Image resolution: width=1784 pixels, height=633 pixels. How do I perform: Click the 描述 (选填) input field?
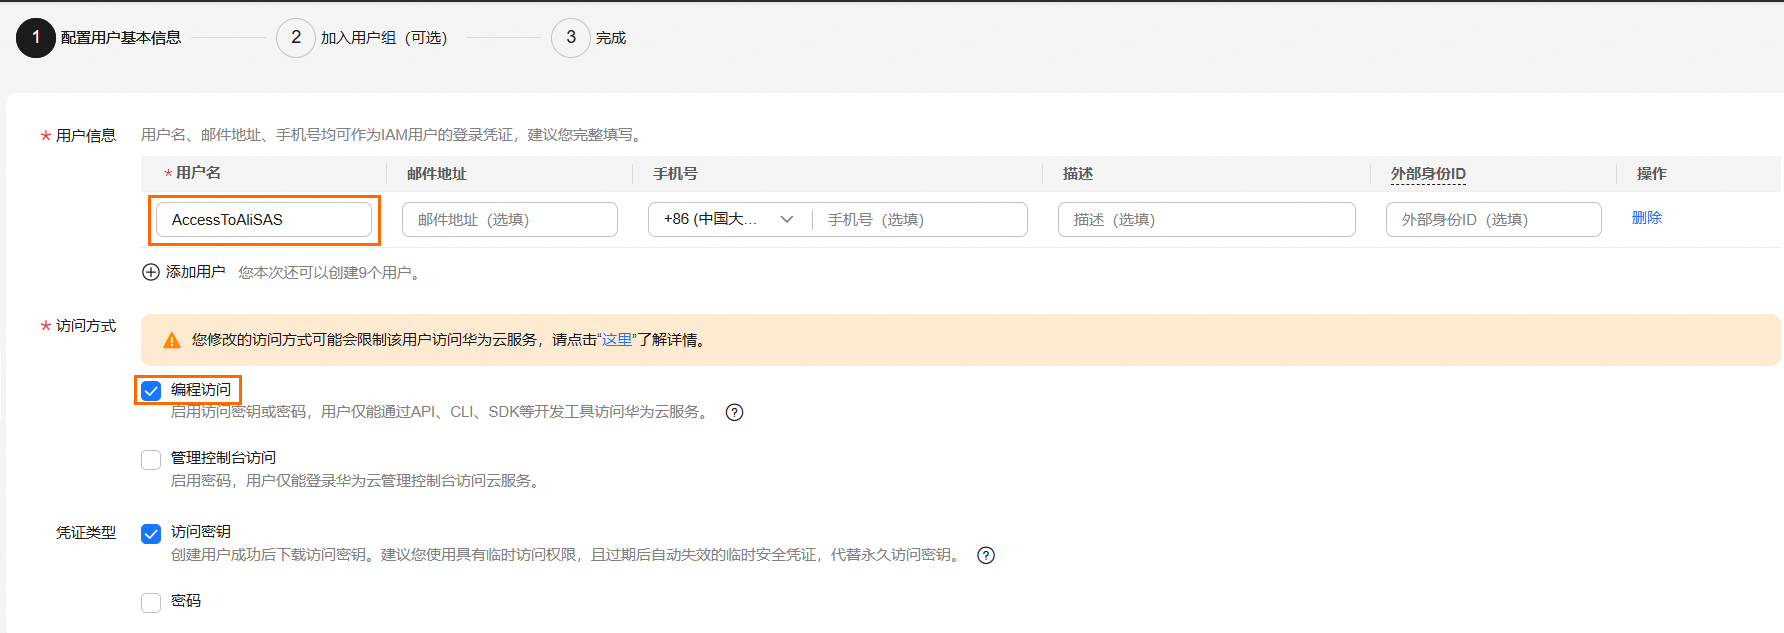(x=1207, y=220)
